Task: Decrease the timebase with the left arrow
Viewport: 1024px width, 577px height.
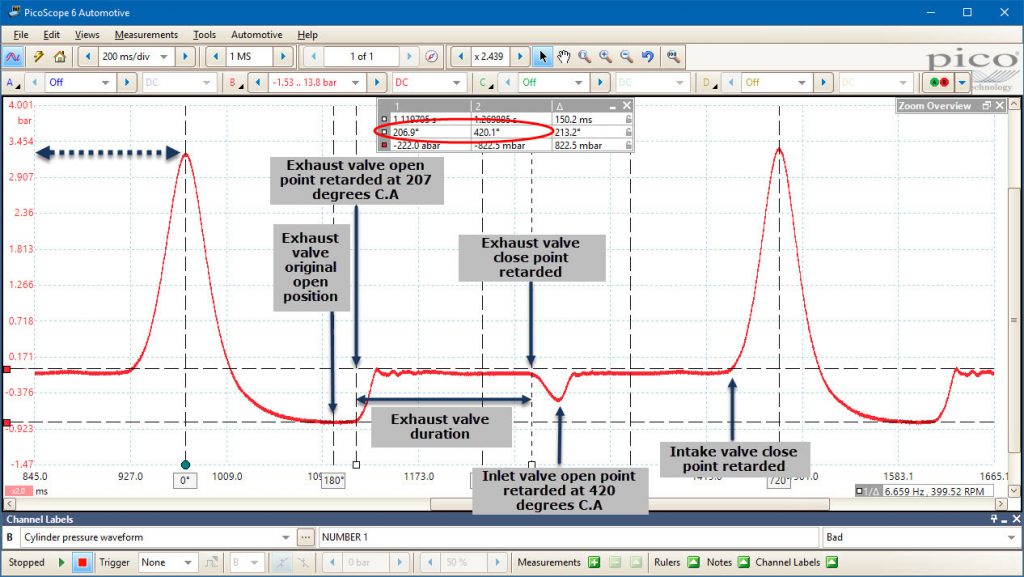Action: tap(88, 57)
